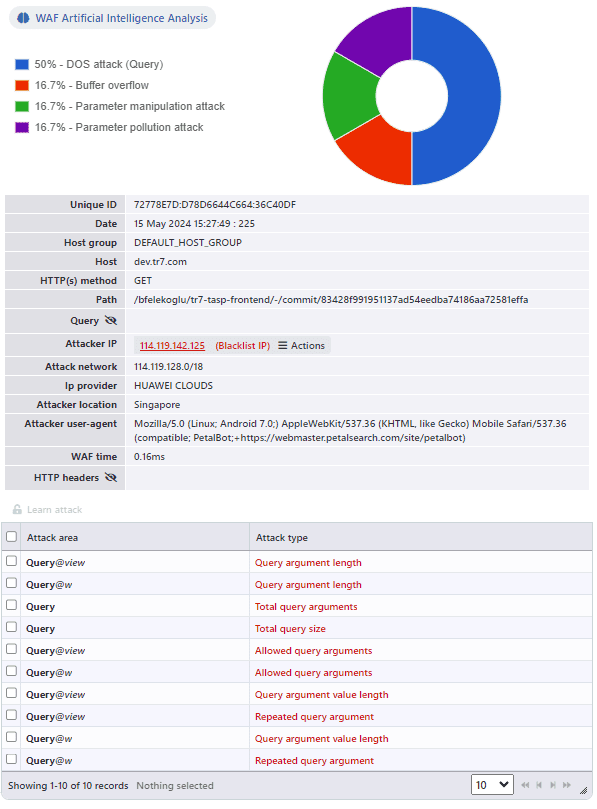The width and height of the screenshot is (597, 809).
Task: Select the Total query arguments attack type
Action: point(306,606)
